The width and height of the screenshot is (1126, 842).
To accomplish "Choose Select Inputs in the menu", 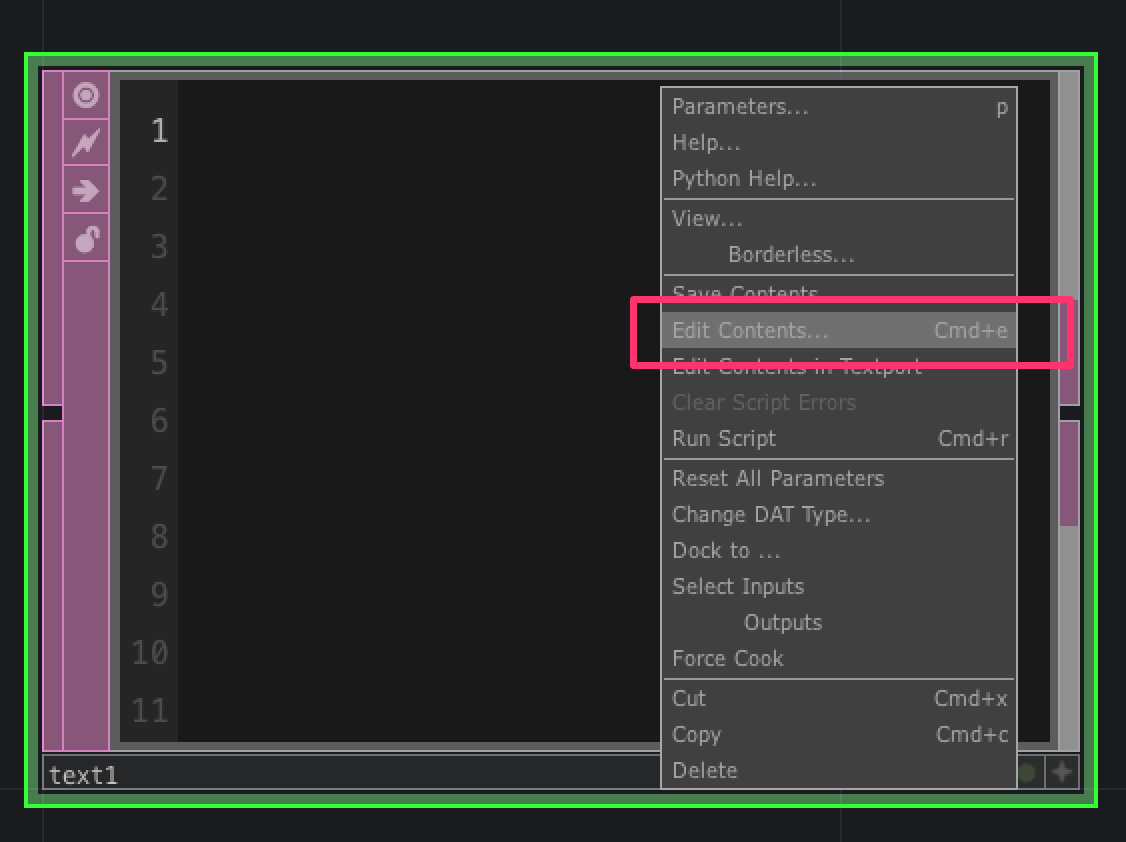I will click(x=838, y=586).
